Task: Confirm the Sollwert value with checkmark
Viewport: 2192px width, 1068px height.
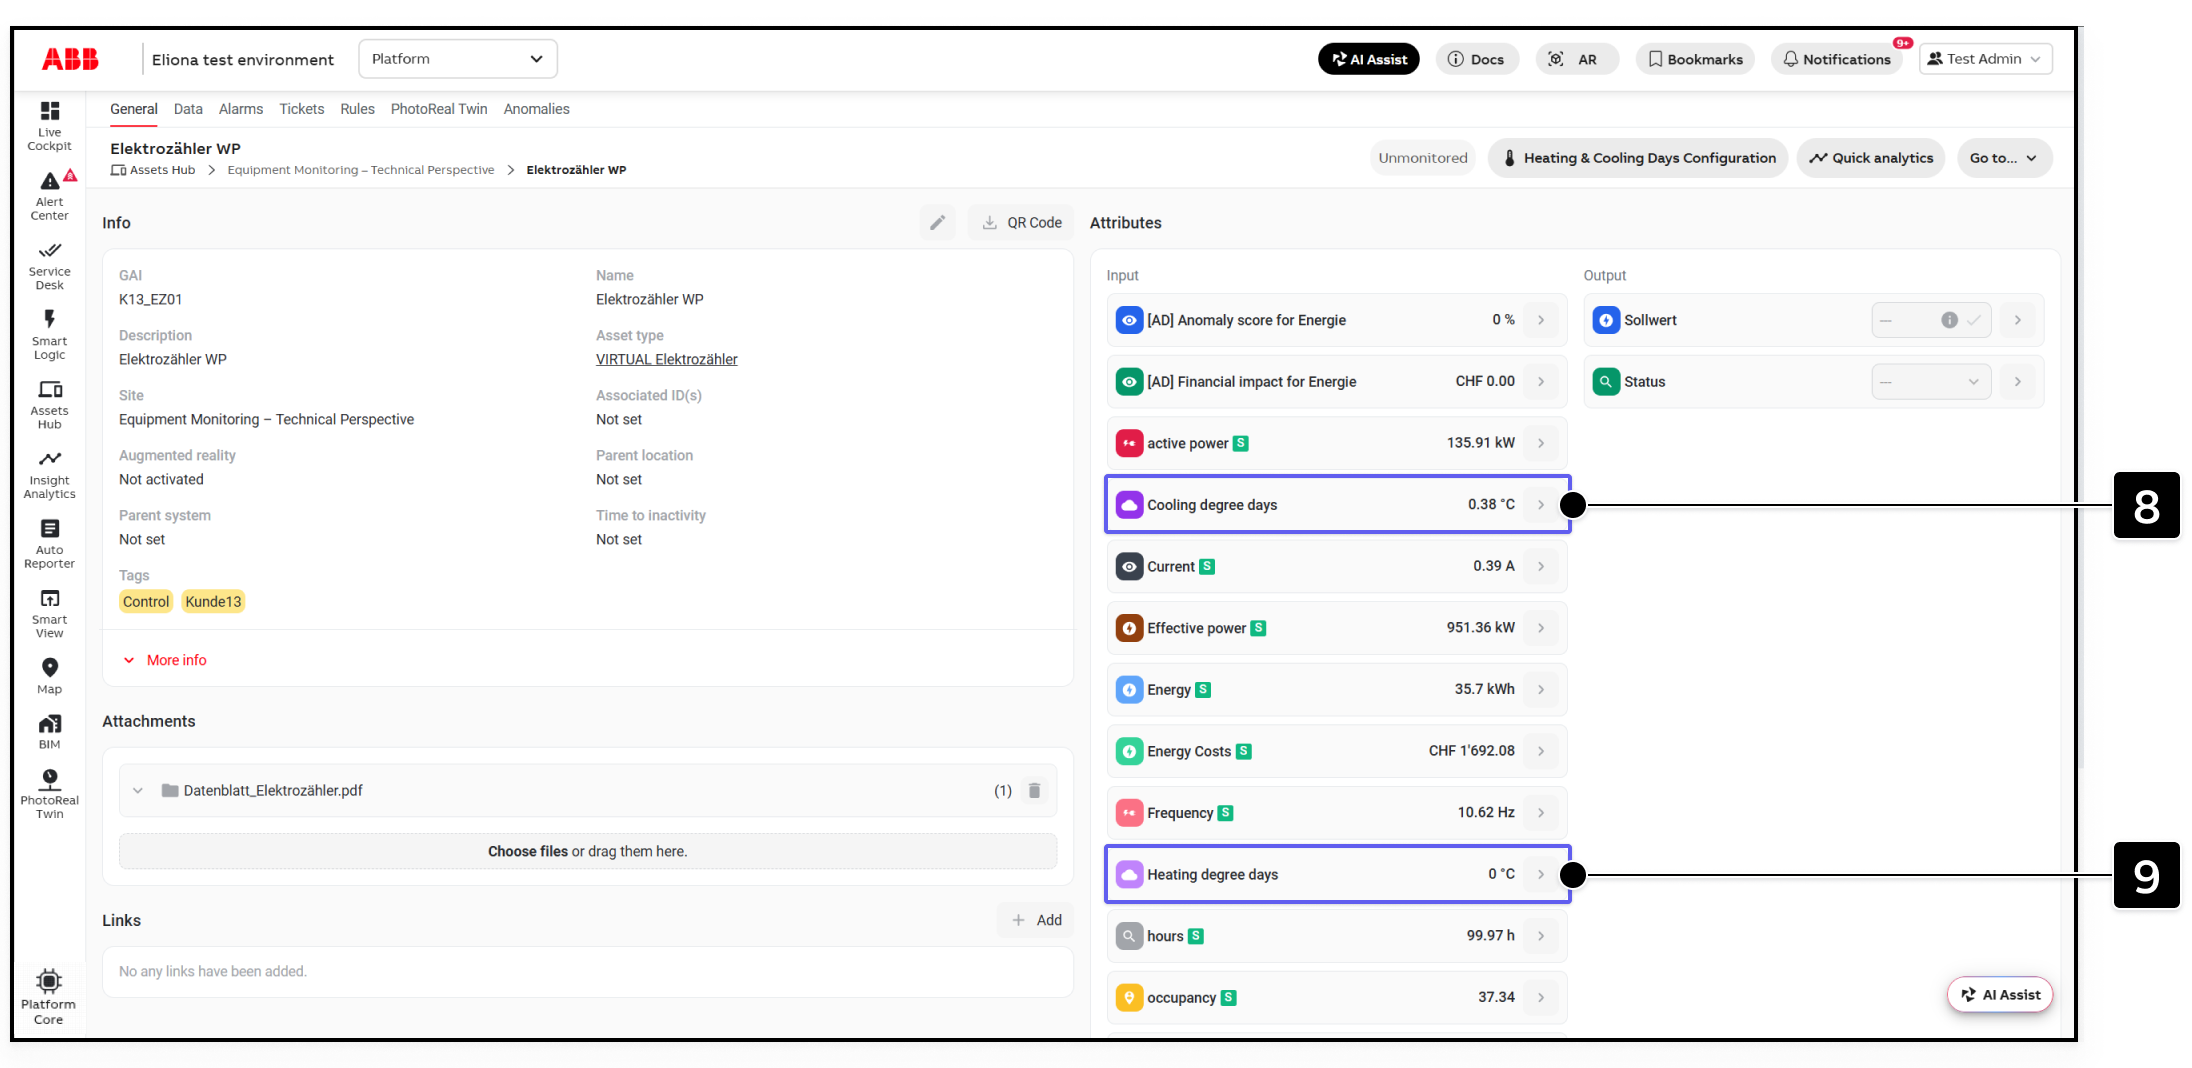Action: click(x=1973, y=321)
